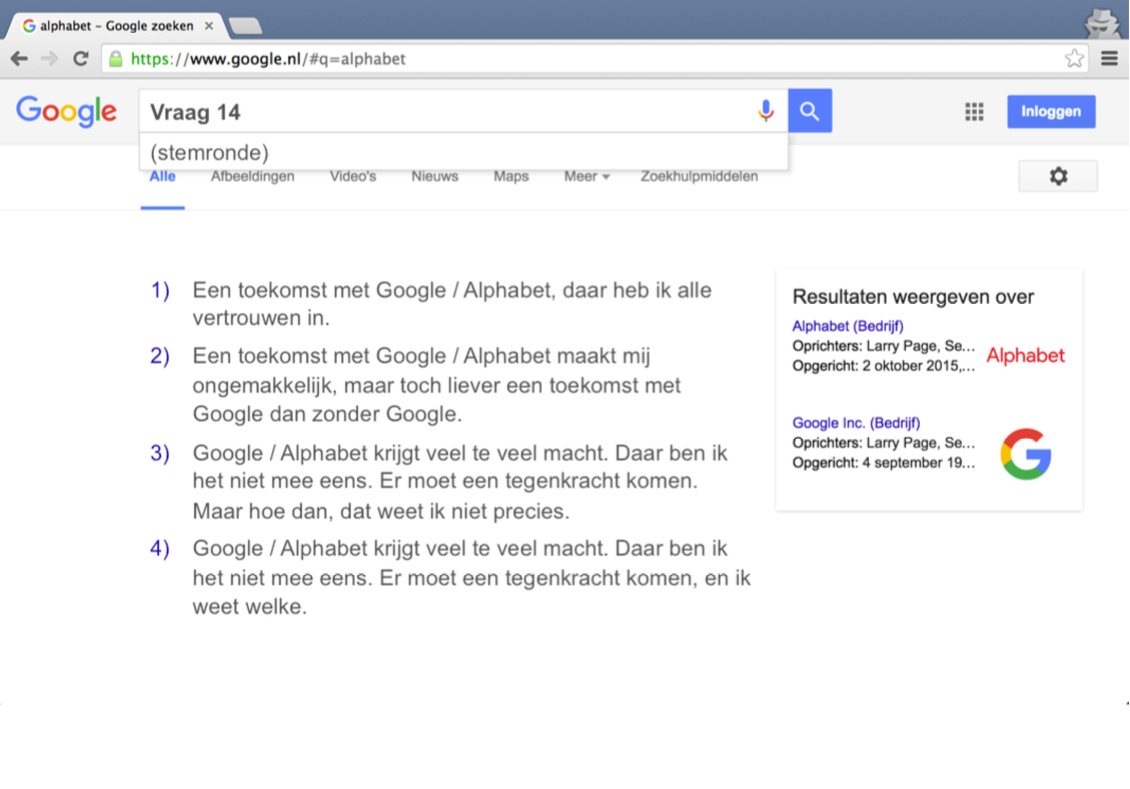Expand the Meer dropdown menu
The image size is (1130, 789).
pos(586,177)
